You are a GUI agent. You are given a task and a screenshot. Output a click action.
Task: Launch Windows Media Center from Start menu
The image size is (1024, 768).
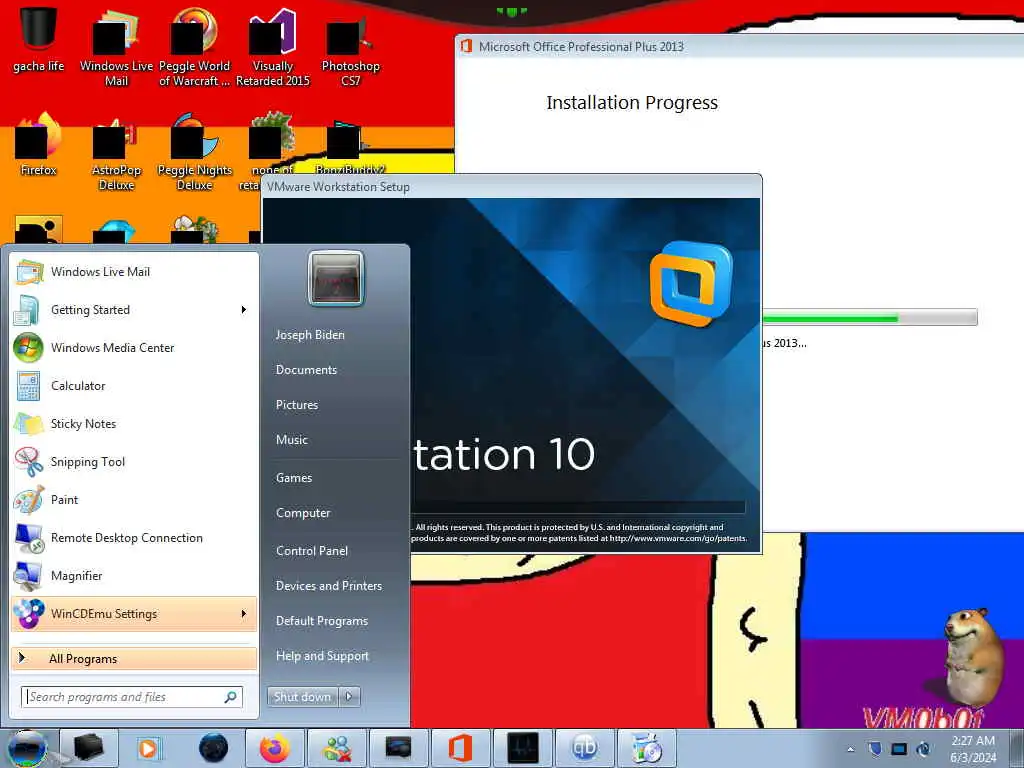pos(134,347)
